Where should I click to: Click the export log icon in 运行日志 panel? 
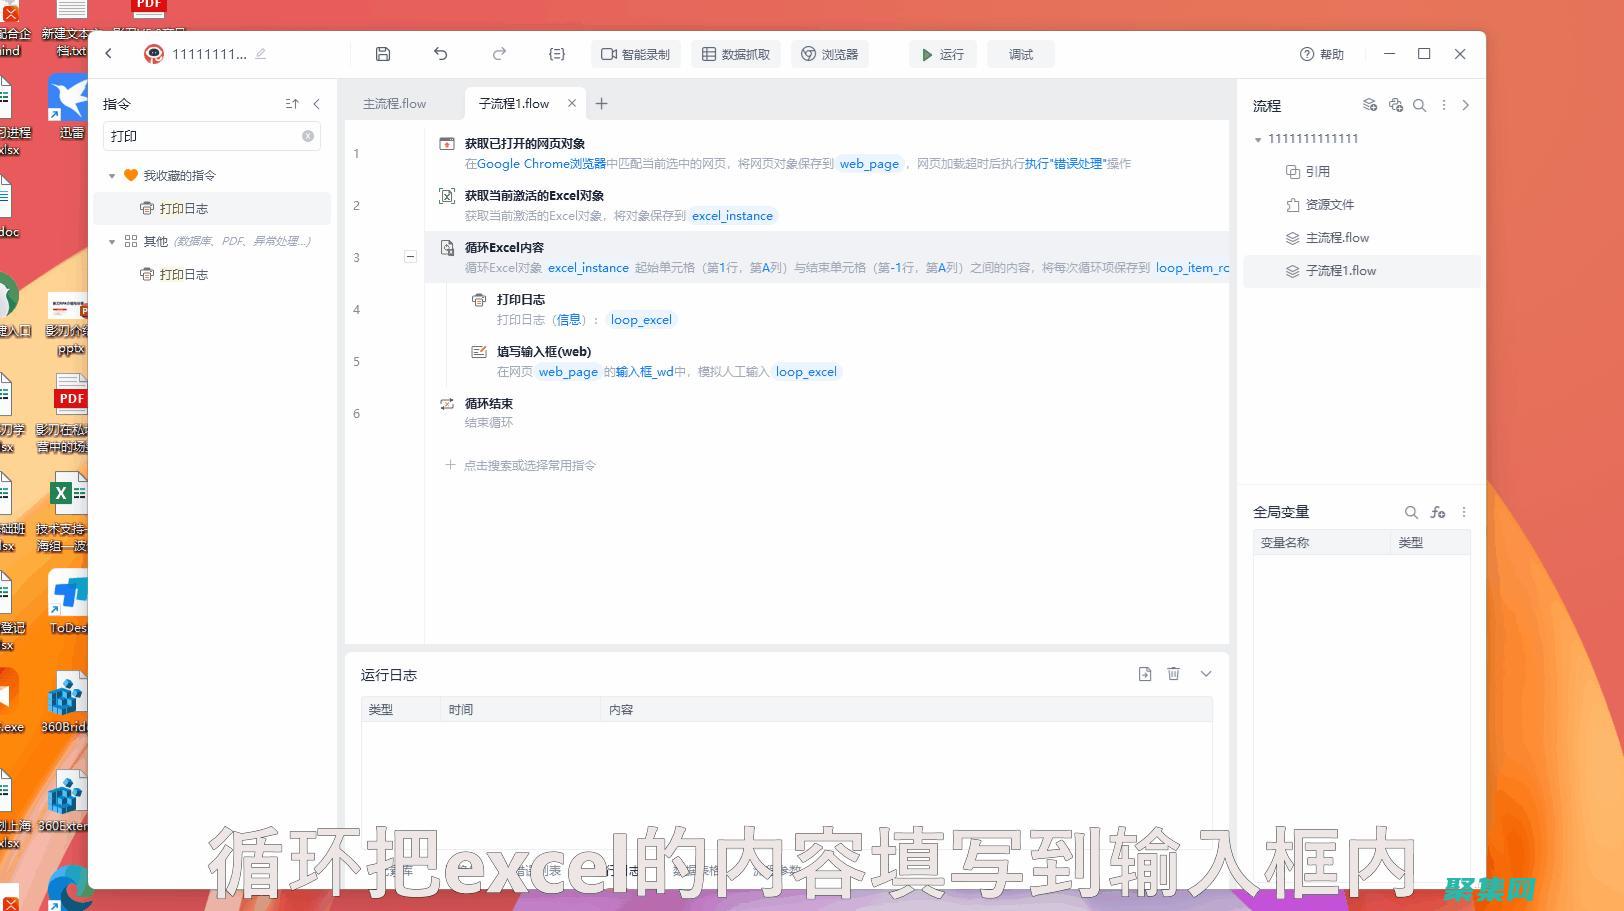[1144, 674]
